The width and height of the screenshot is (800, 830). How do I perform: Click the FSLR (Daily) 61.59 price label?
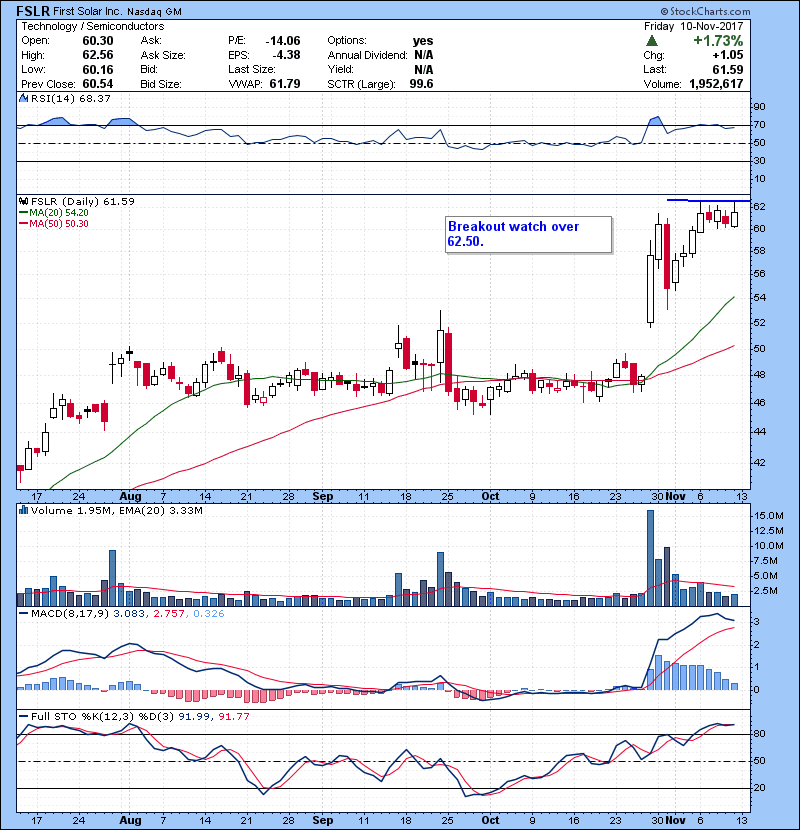pos(83,201)
